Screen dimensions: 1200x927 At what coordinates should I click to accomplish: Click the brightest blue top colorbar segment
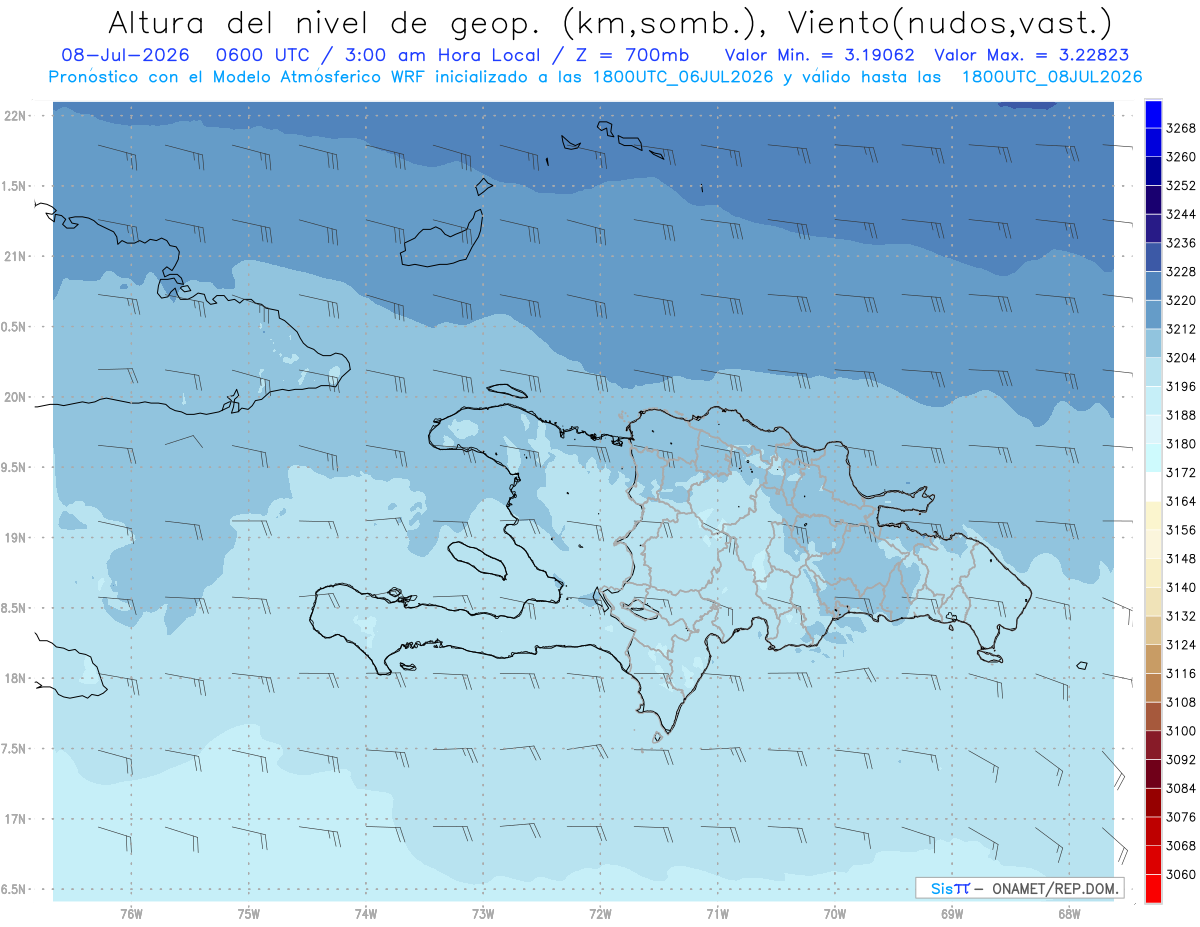[x=1153, y=114]
